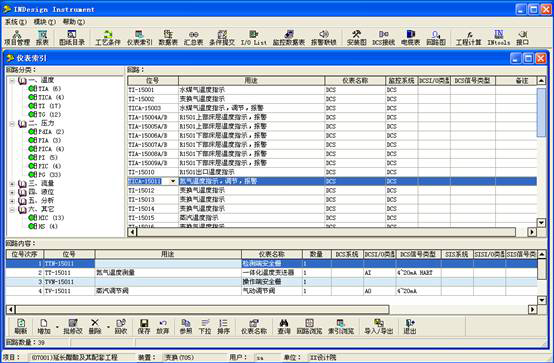554x363 pixels.
Task: Expand the 三、流量 tree node
Action: 12,184
